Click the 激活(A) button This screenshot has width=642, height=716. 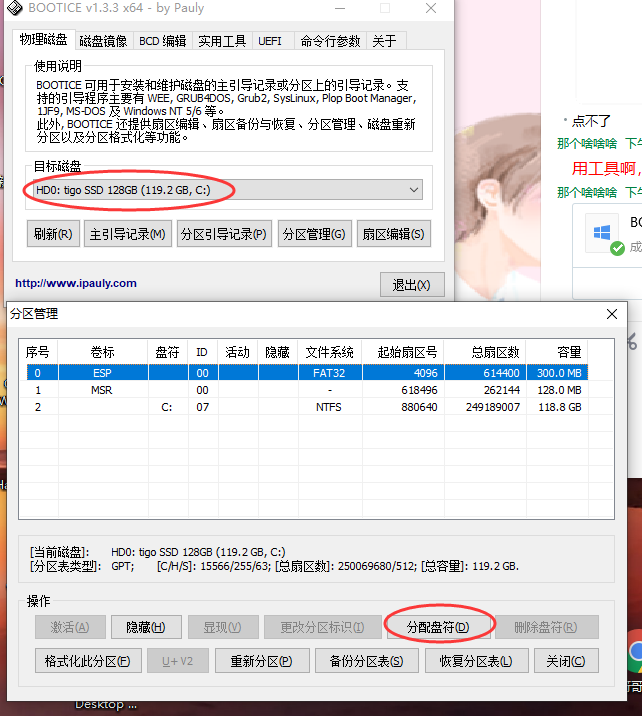70,627
